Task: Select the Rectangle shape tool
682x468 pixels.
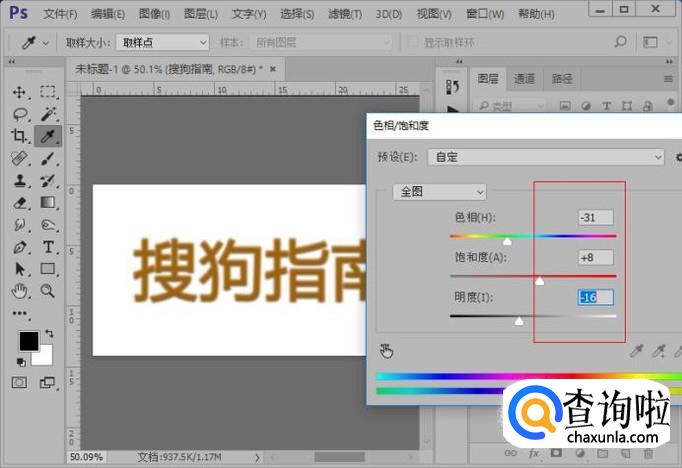Action: (x=48, y=269)
